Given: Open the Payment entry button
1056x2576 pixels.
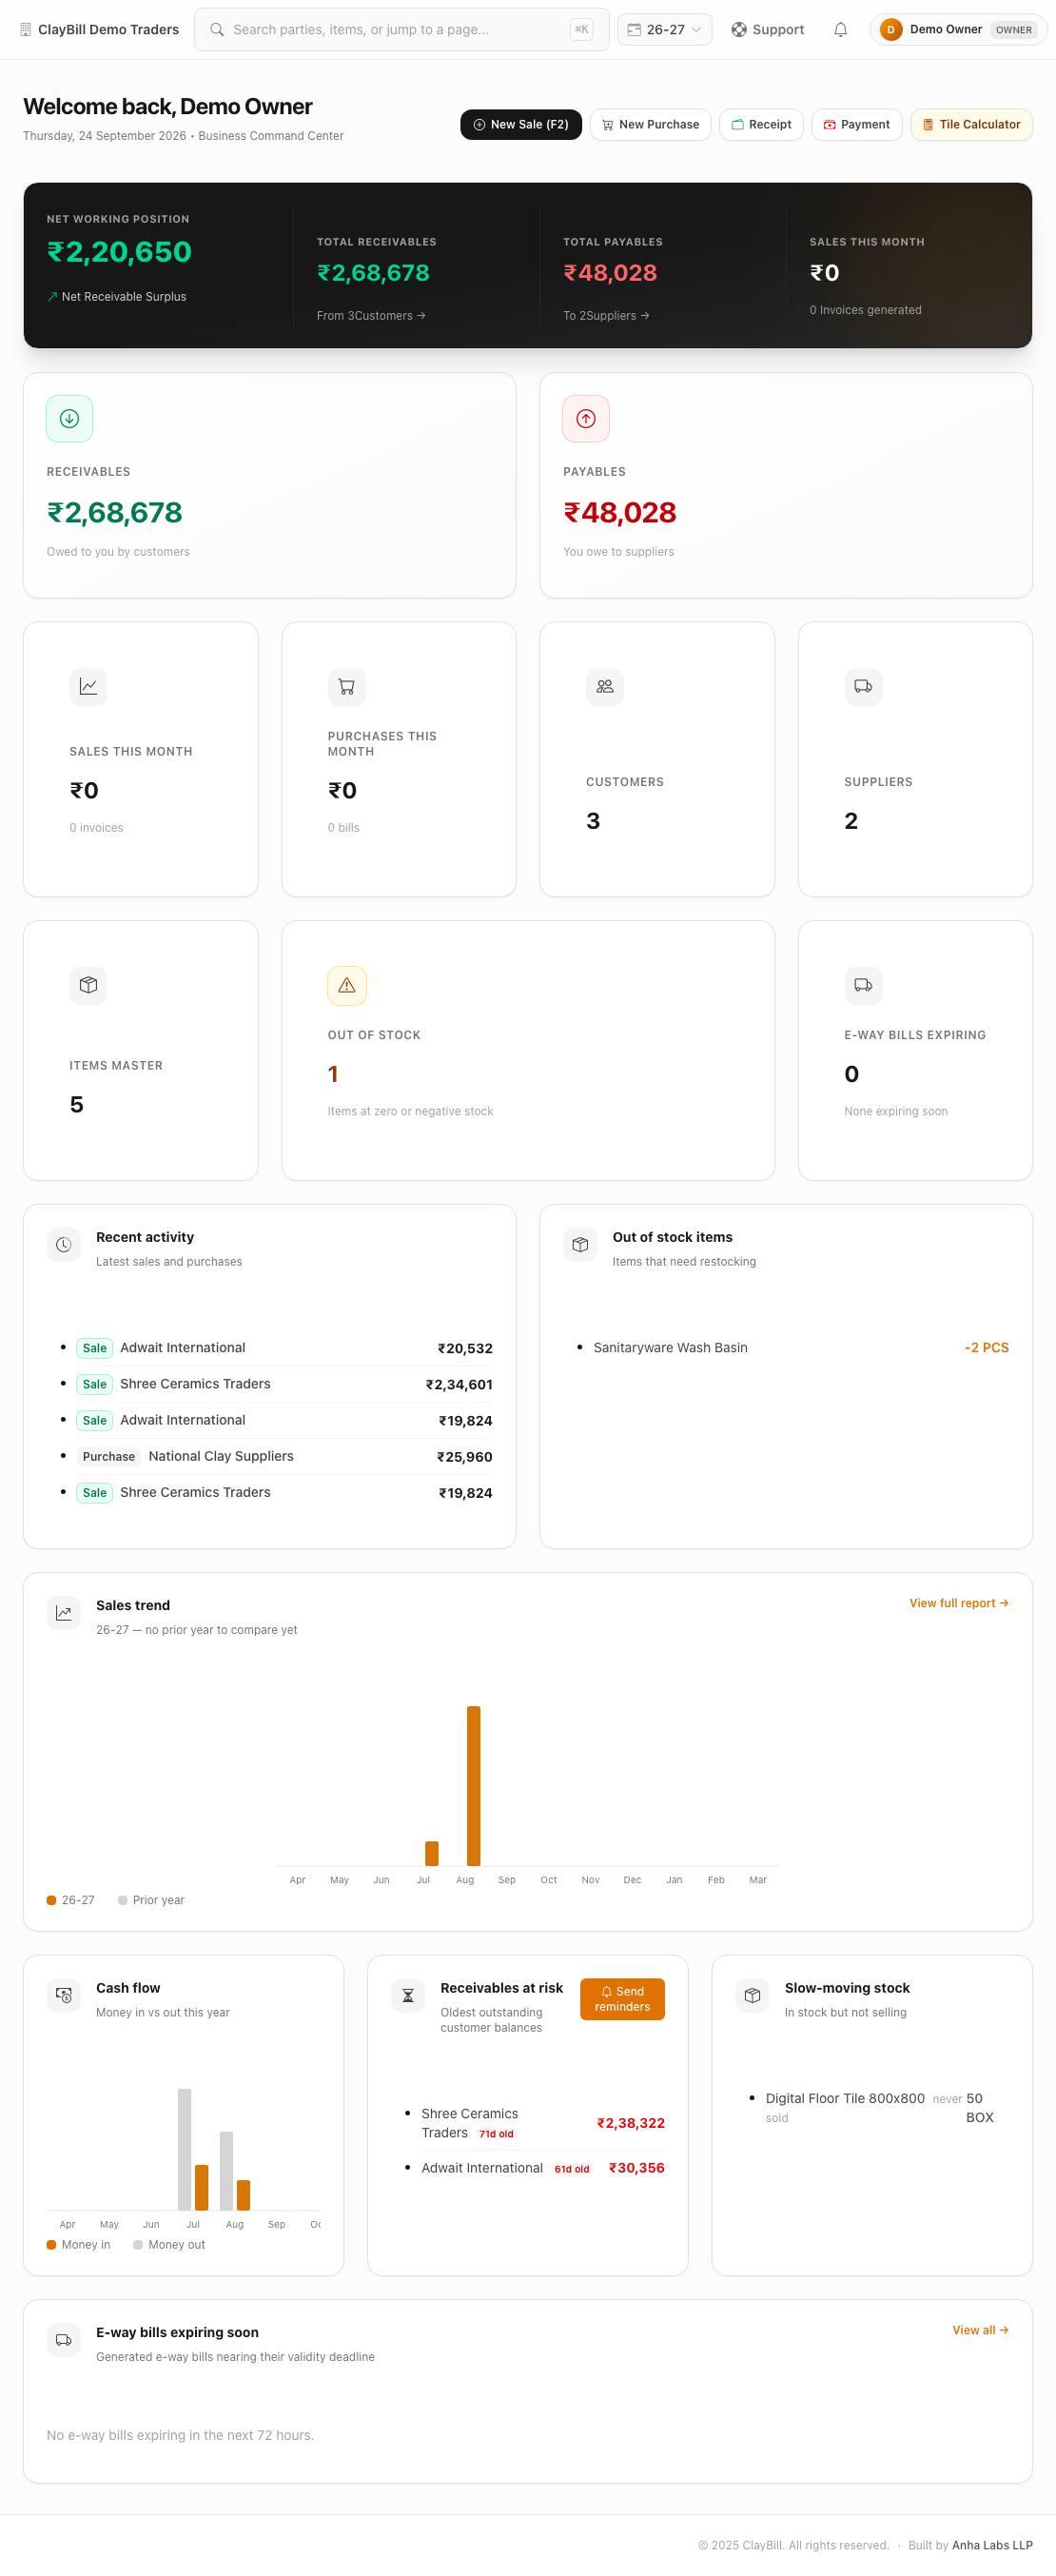Looking at the screenshot, I should [857, 125].
